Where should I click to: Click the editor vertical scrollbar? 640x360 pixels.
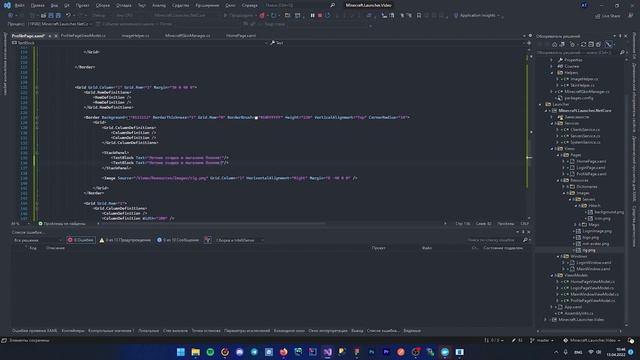click(529, 135)
